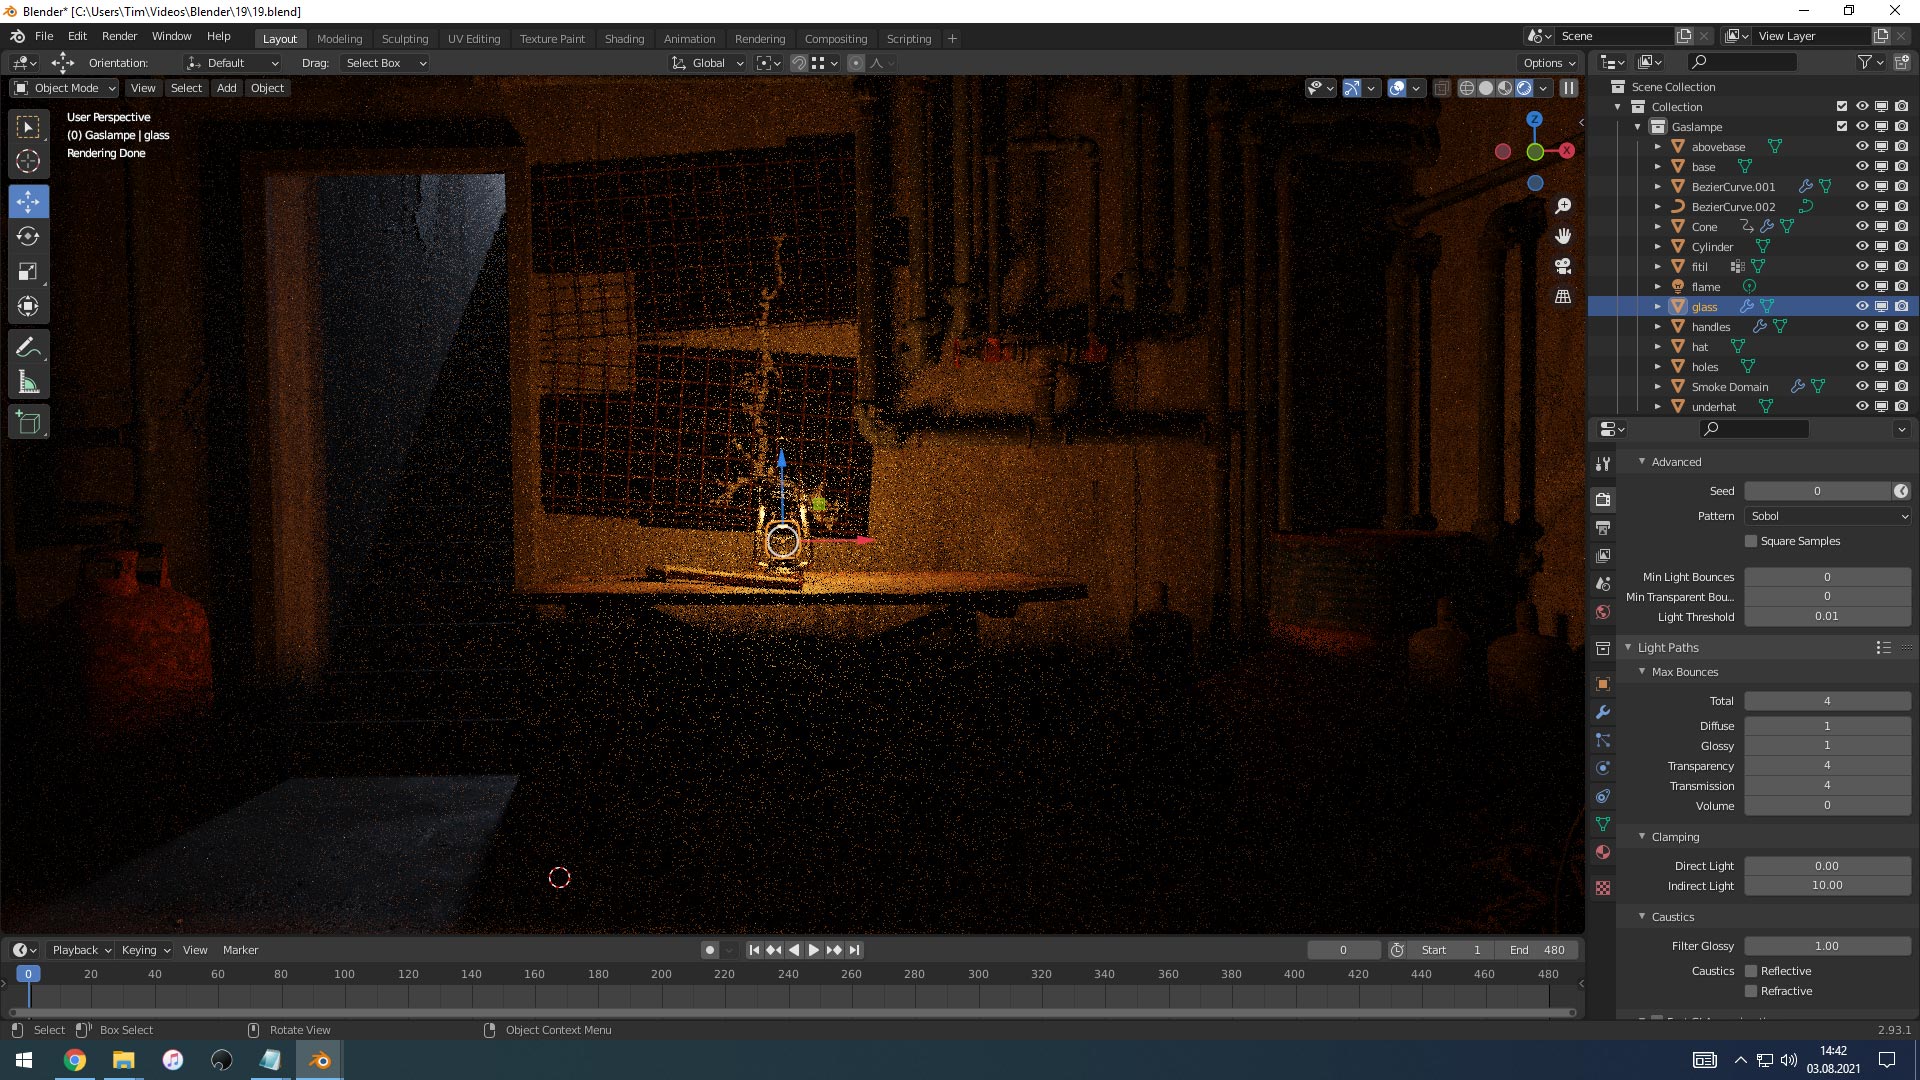Open the World properties tab
1920x1080 pixels.
click(x=1603, y=612)
